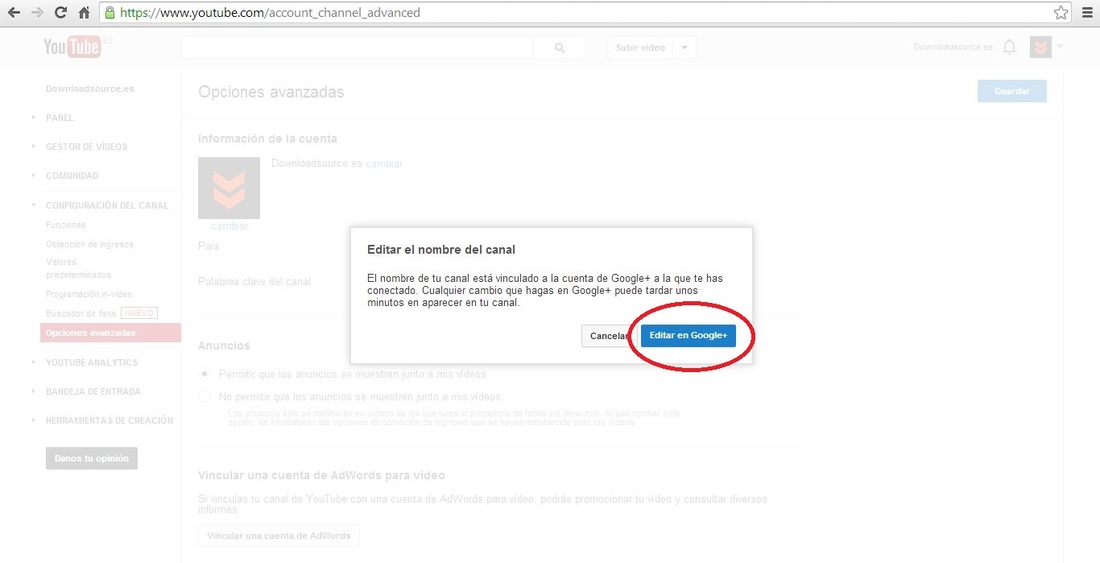Open the account dropdown arrow beside avatar
Screen dimensions: 1100x563
1059,47
